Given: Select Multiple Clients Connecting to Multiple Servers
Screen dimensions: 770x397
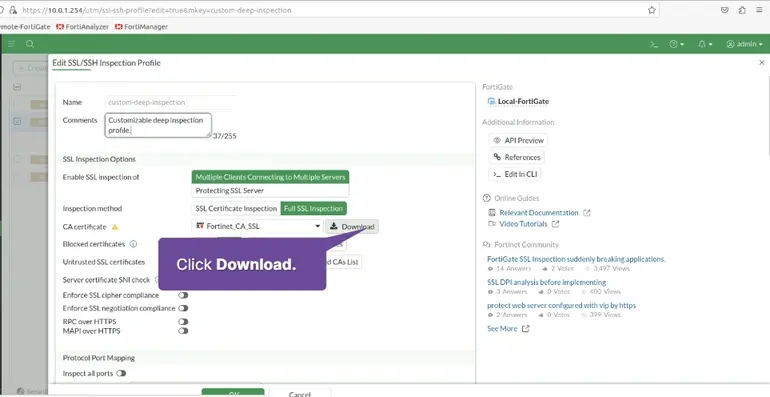Looking at the screenshot, I should click(270, 177).
